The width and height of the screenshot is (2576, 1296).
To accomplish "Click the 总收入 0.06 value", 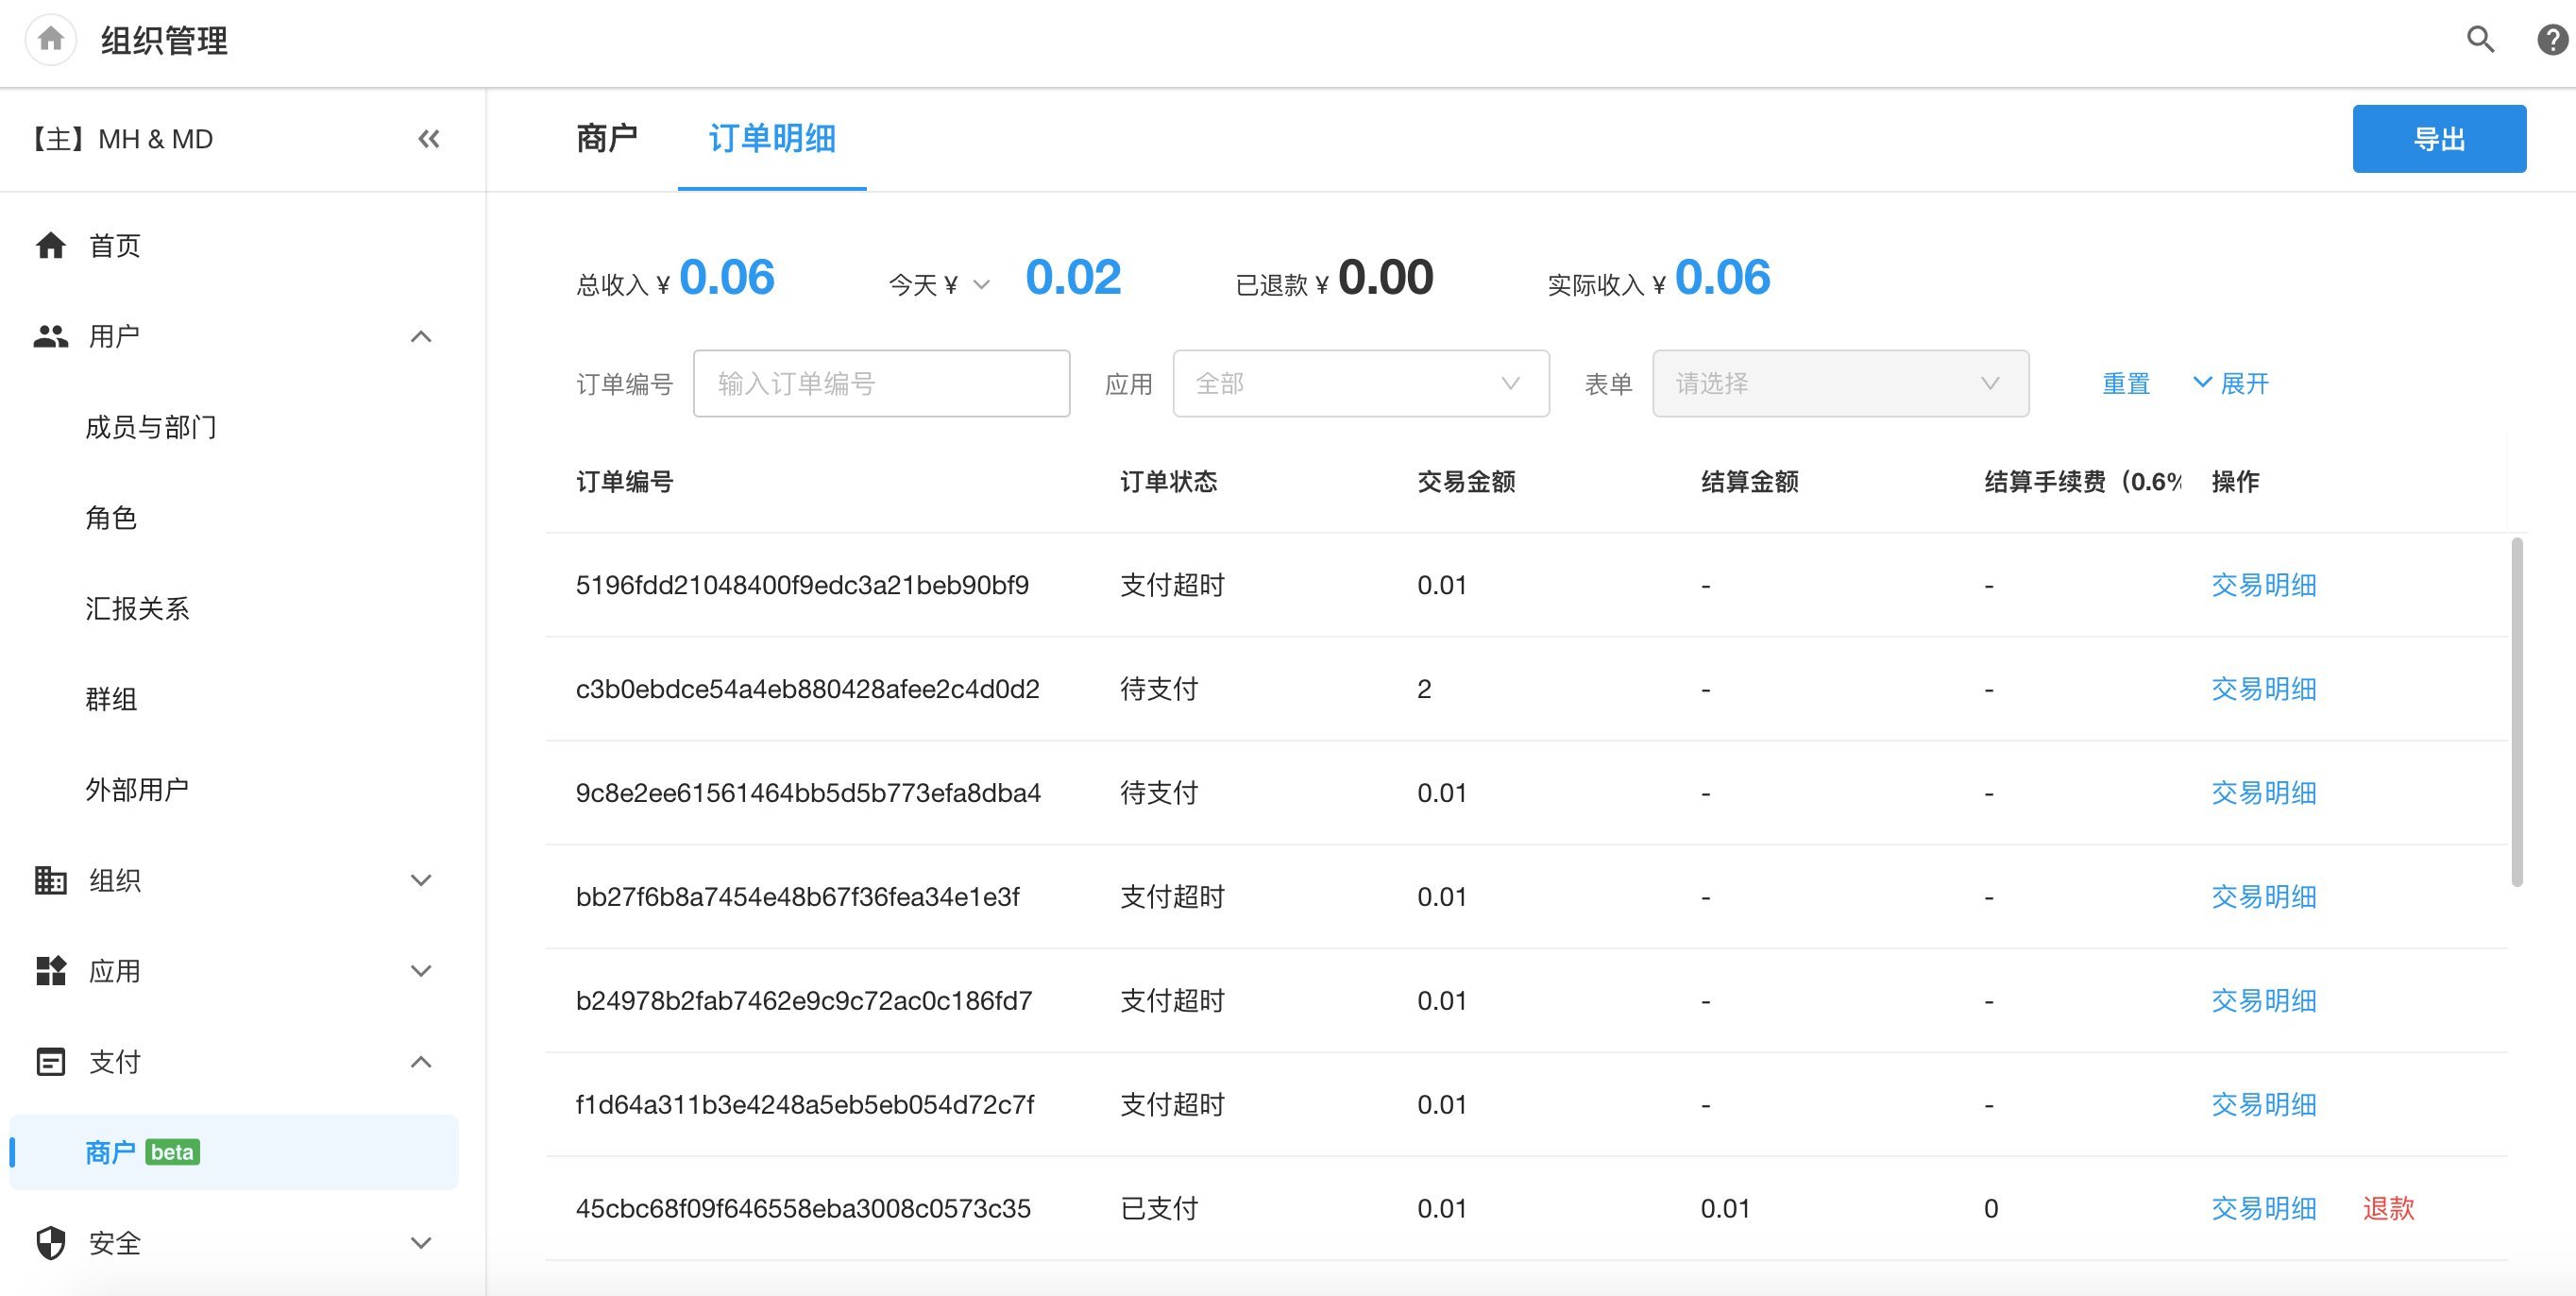I will point(727,277).
